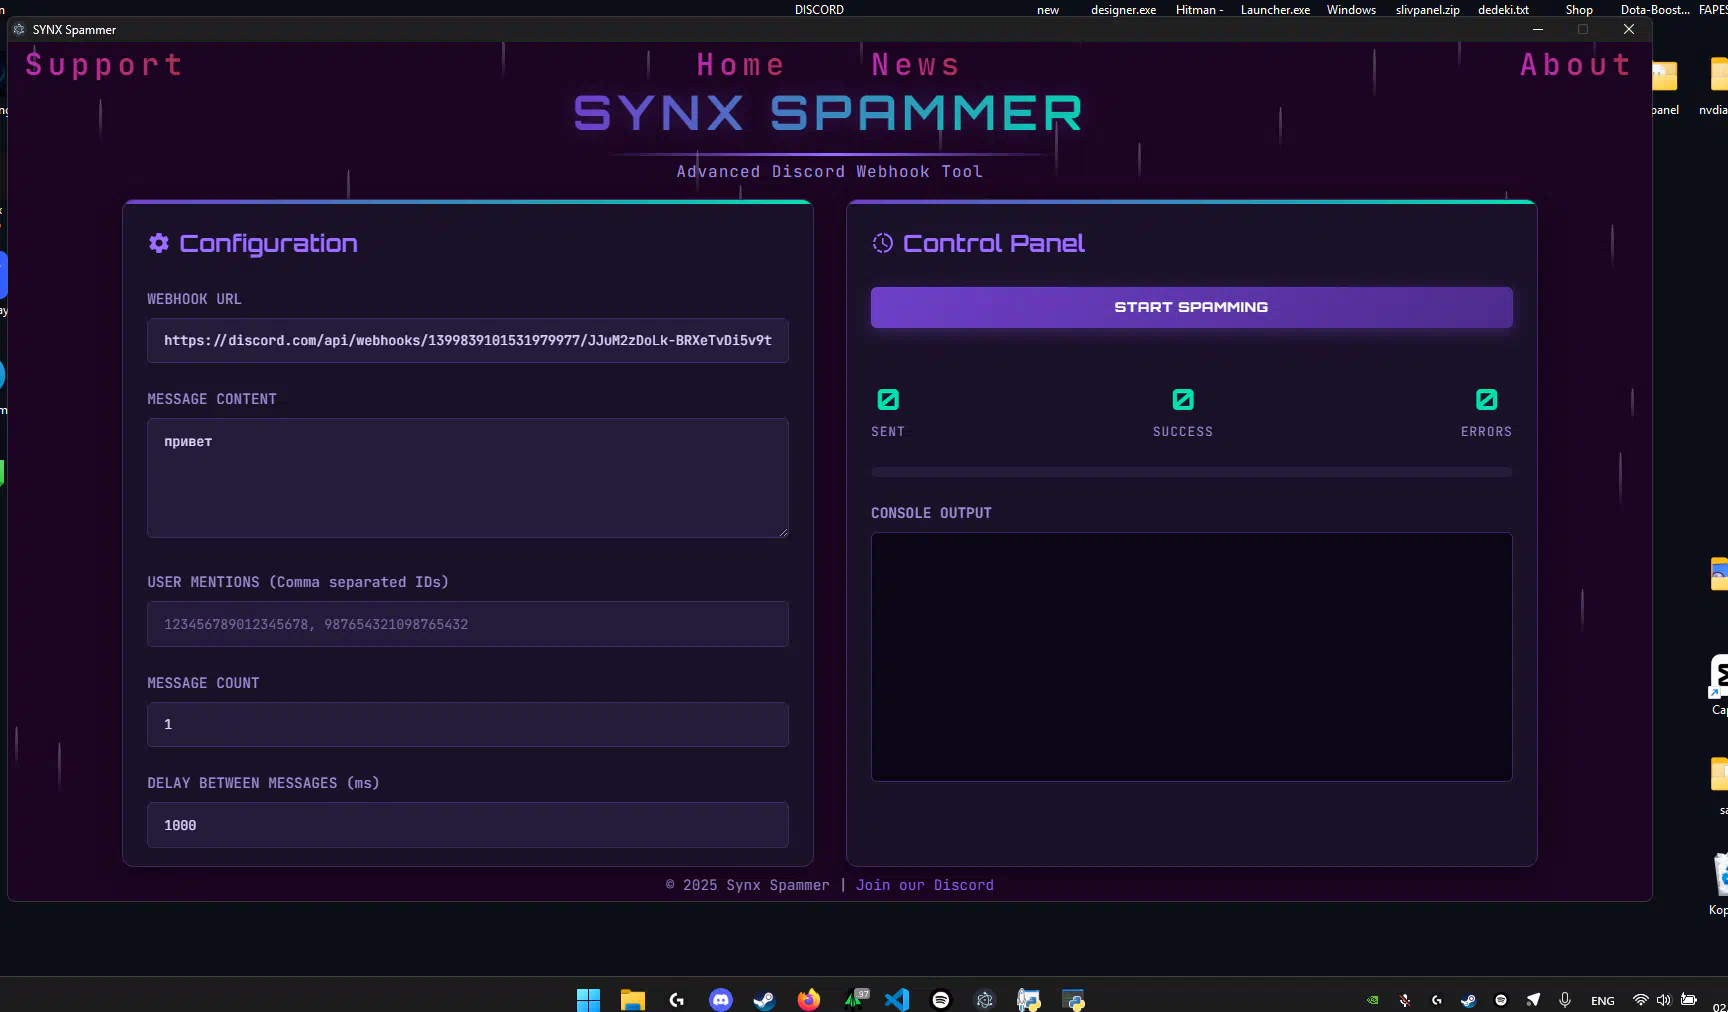Image resolution: width=1728 pixels, height=1012 pixels.
Task: Click the Message Count field
Action: coord(468,724)
